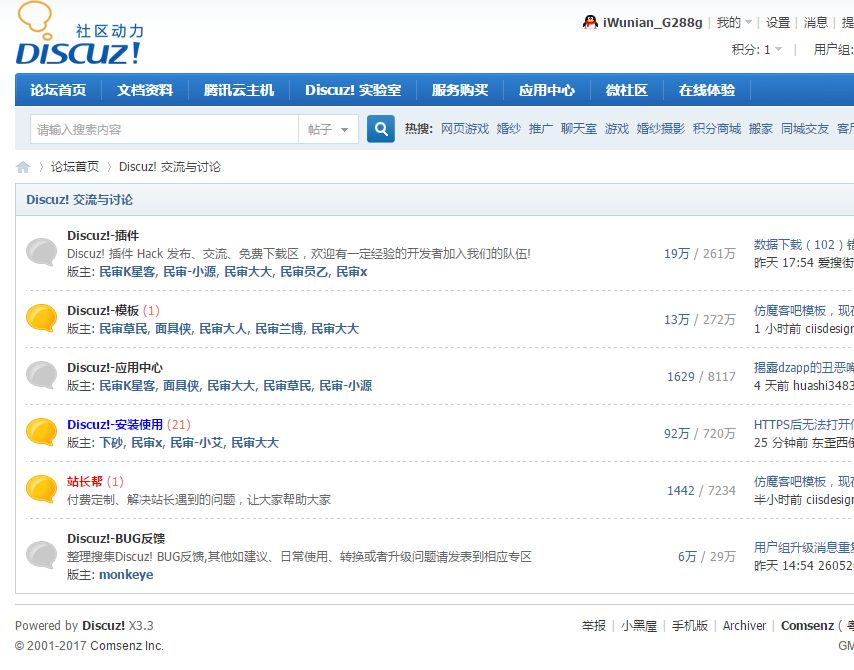
Task: Click orange bubble icon for 站长帮 forum
Action: coord(41,489)
